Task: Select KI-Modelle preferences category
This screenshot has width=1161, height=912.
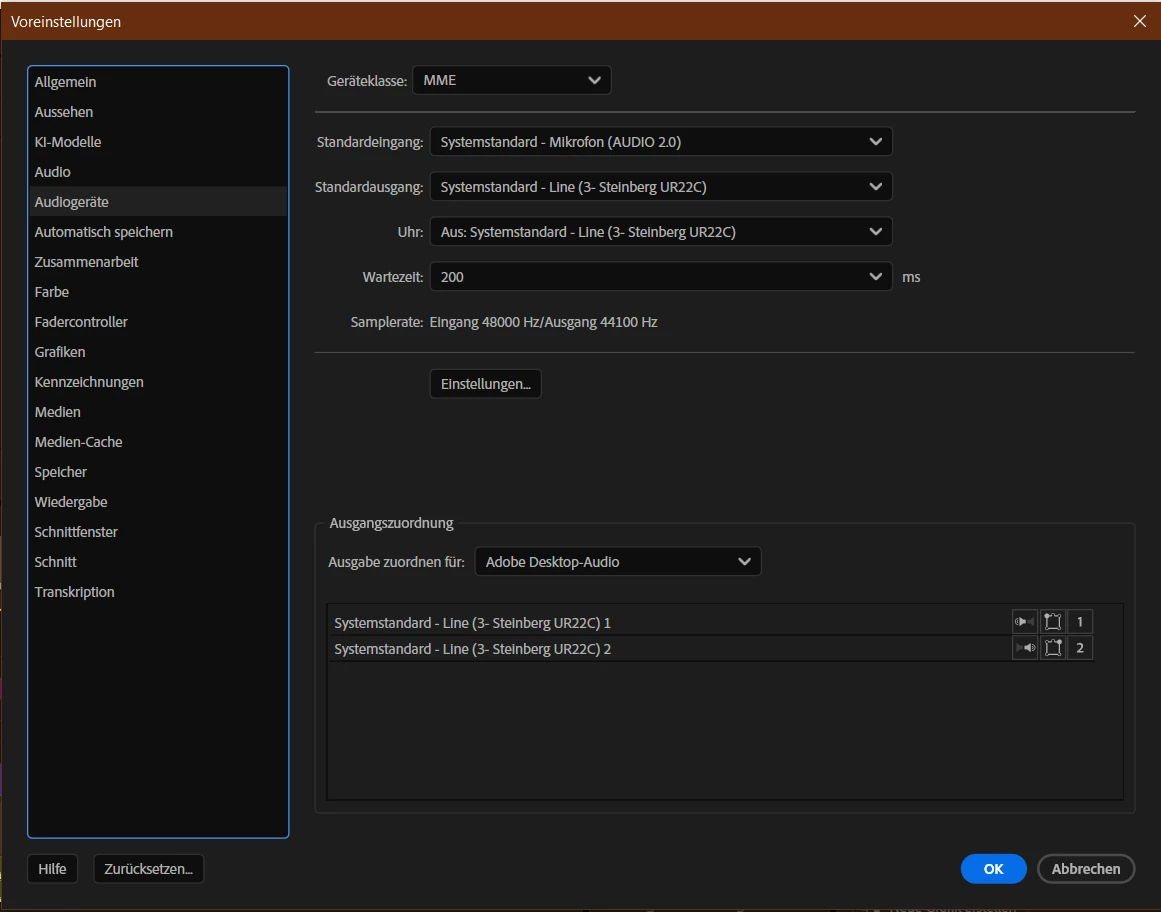Action: click(x=158, y=142)
